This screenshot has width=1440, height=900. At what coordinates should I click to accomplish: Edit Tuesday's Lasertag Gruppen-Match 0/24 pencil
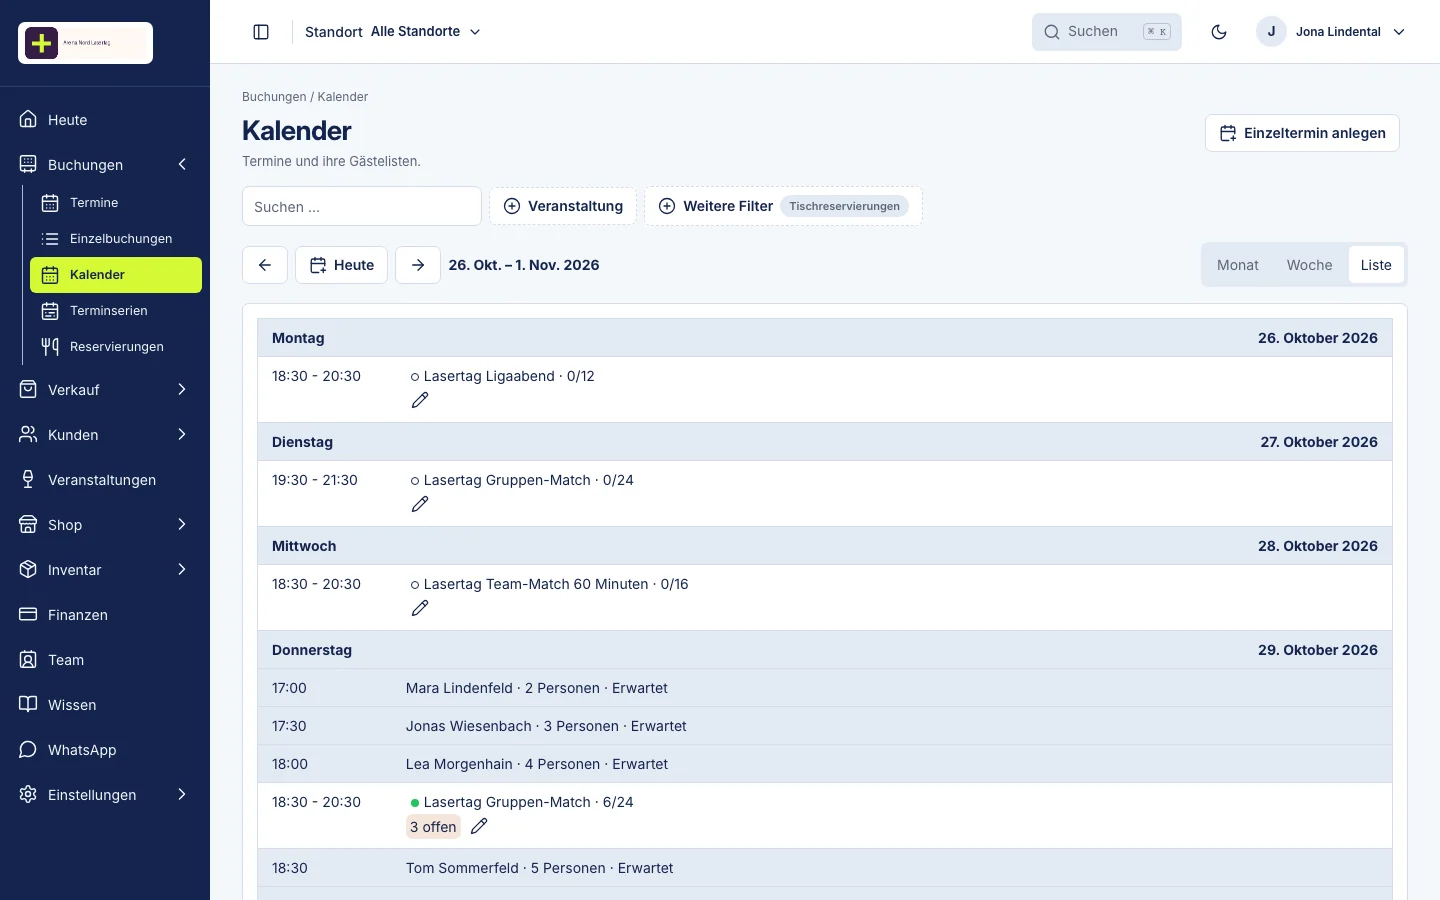pos(420,504)
